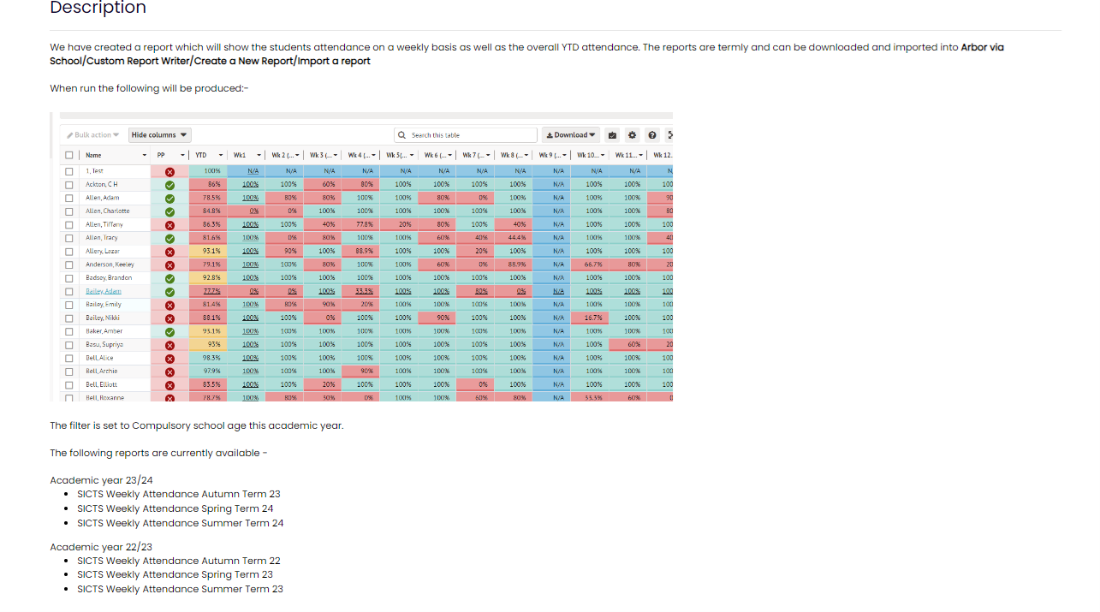
Task: Open the Bulk action menu
Action: pos(93,135)
